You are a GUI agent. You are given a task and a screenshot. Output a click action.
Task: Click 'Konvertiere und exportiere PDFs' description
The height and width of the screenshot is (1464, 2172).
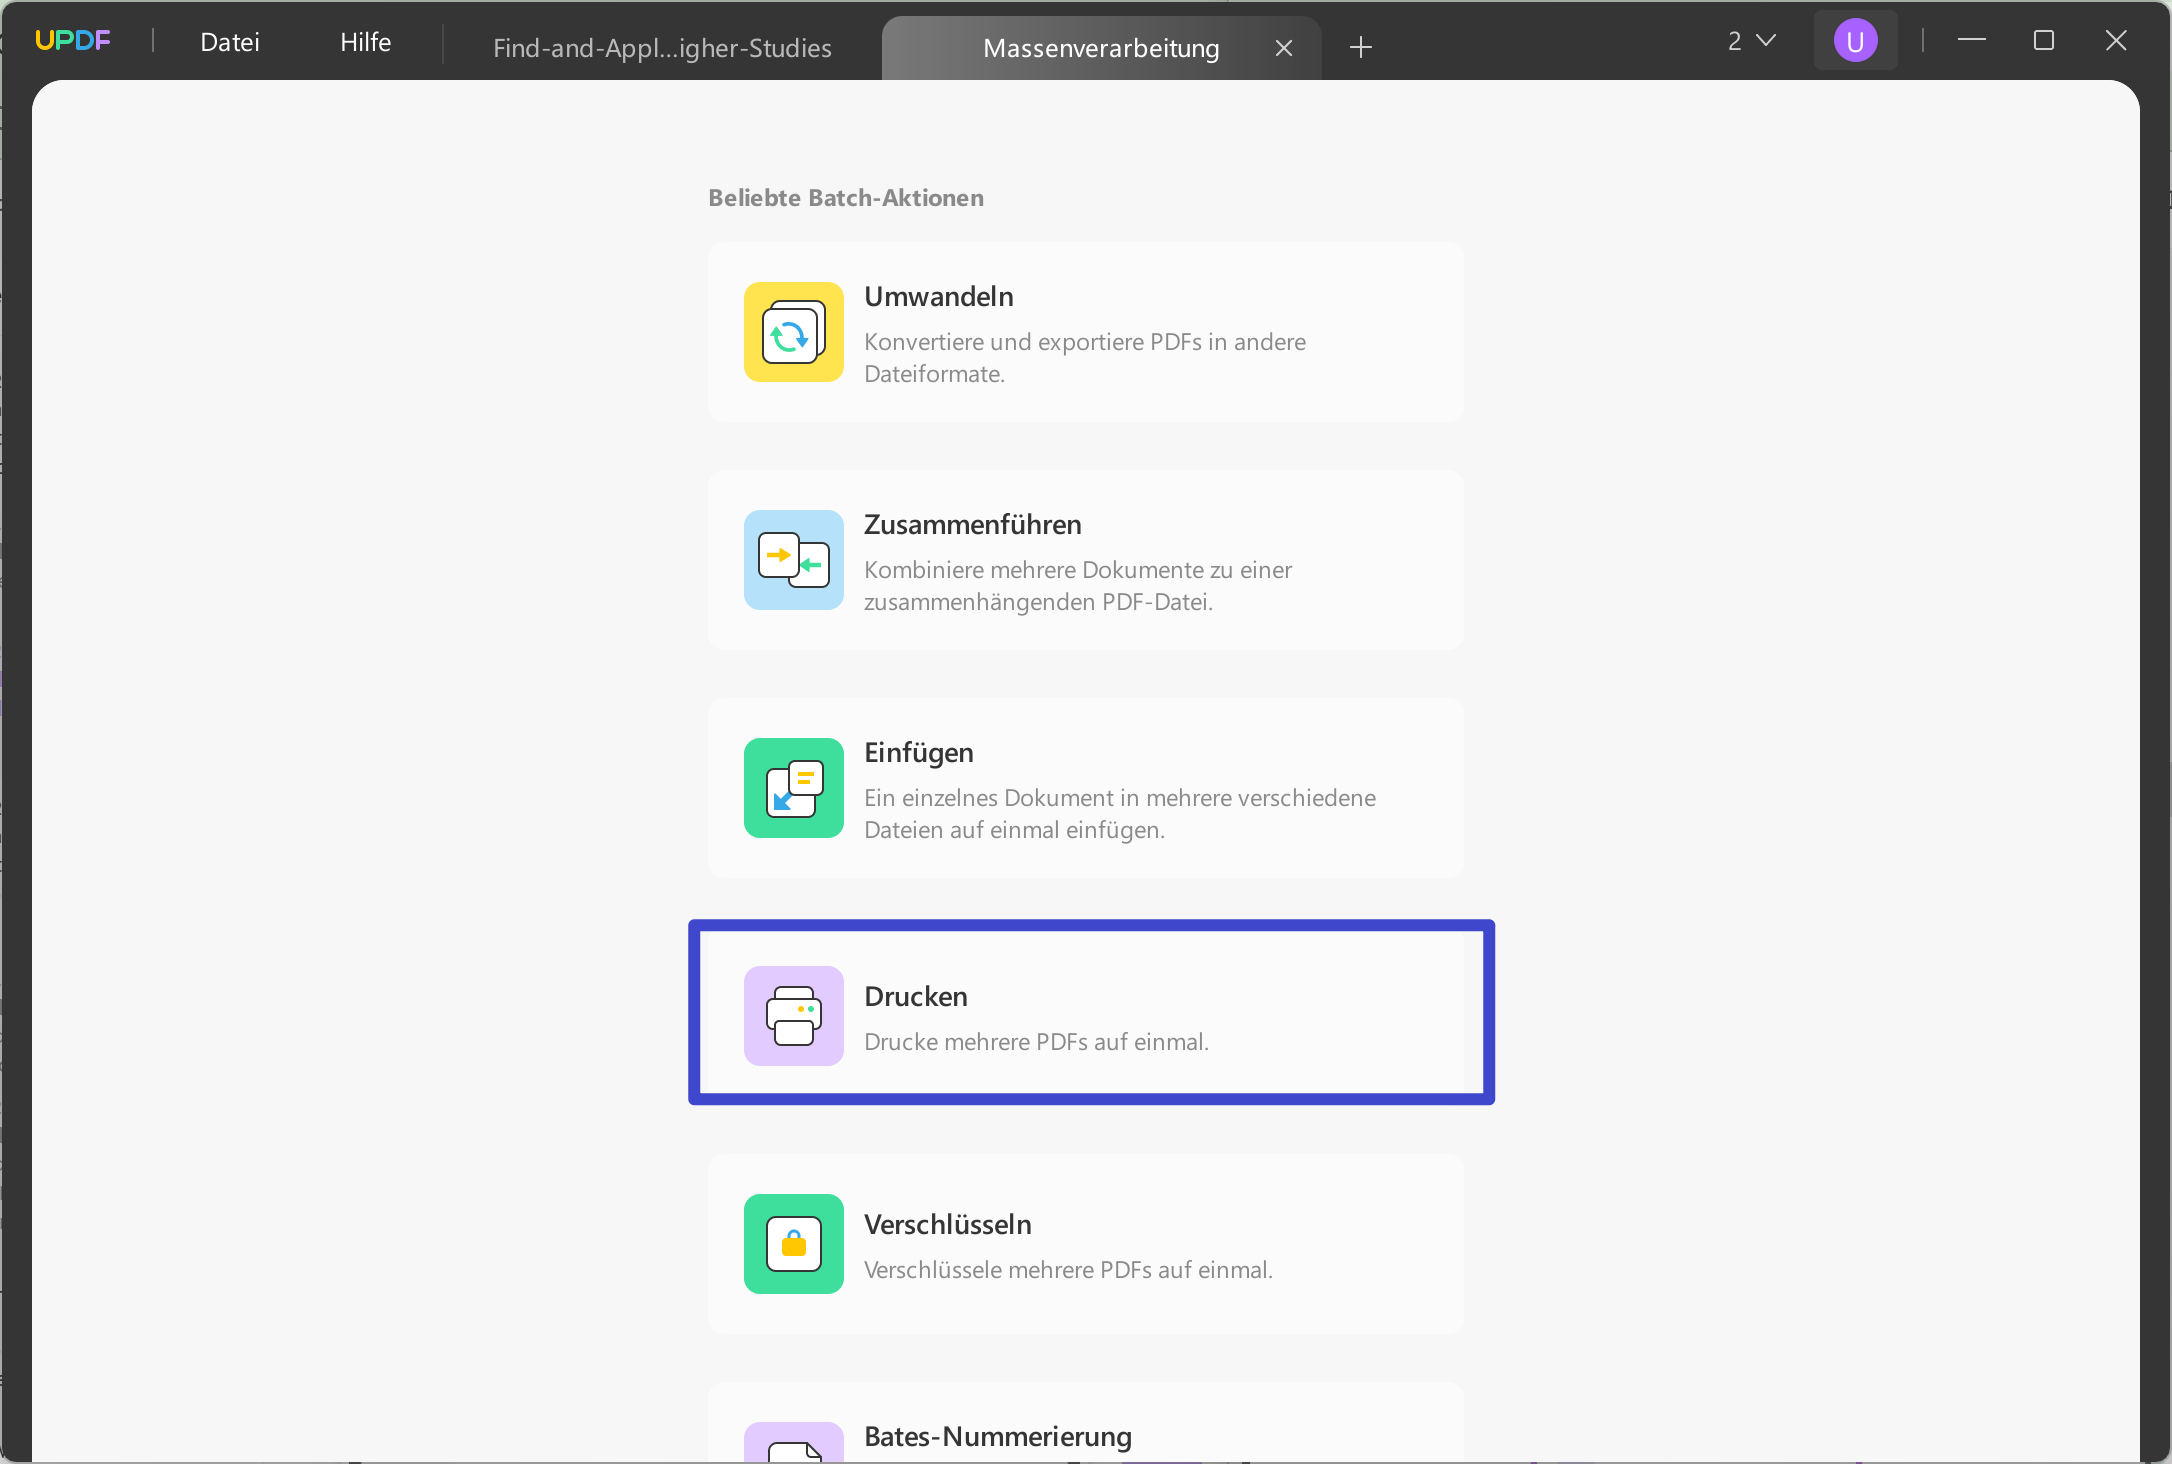1085,358
